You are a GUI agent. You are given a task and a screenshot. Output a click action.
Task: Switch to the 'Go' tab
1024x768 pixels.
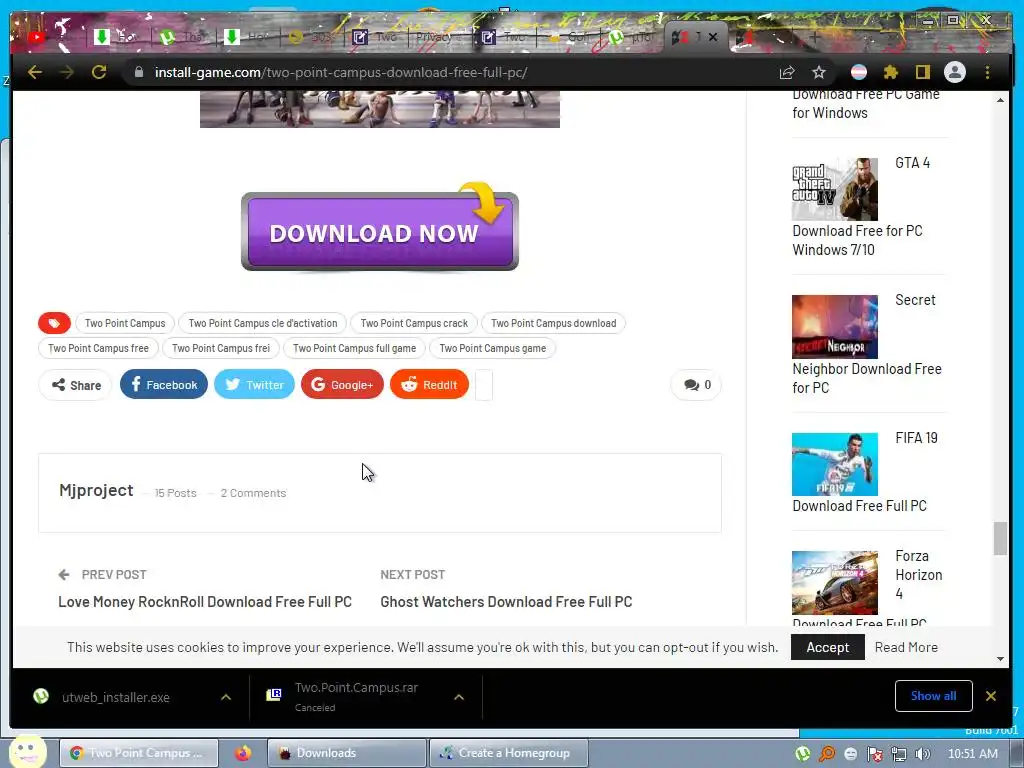(568, 37)
